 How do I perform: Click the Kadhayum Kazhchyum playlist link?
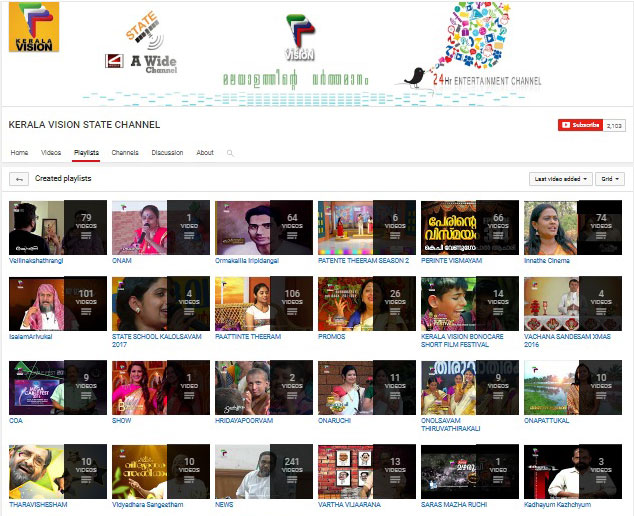tap(558, 505)
